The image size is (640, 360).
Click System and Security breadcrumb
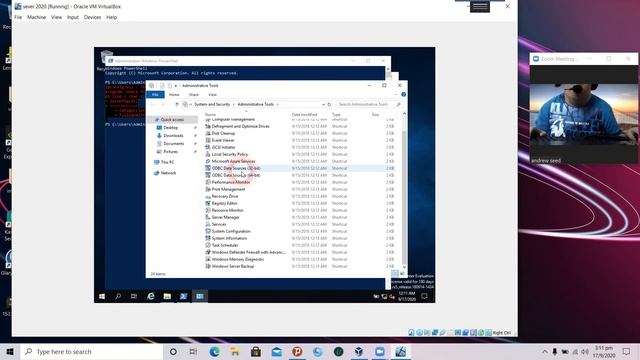212,104
